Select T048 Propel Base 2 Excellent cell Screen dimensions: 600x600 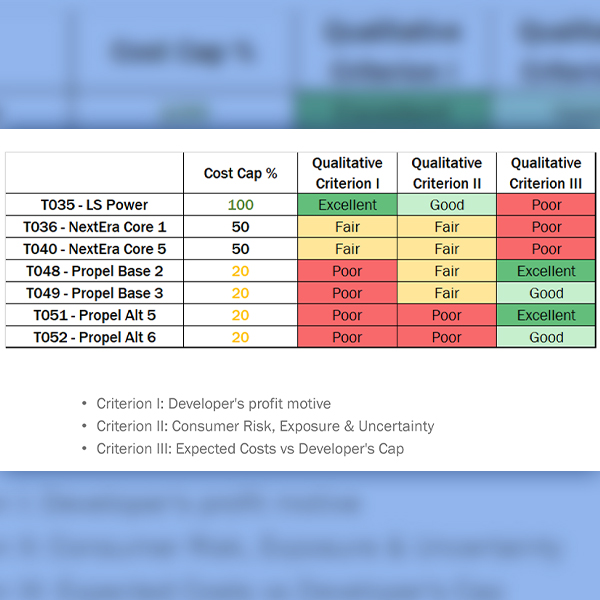[x=546, y=271]
